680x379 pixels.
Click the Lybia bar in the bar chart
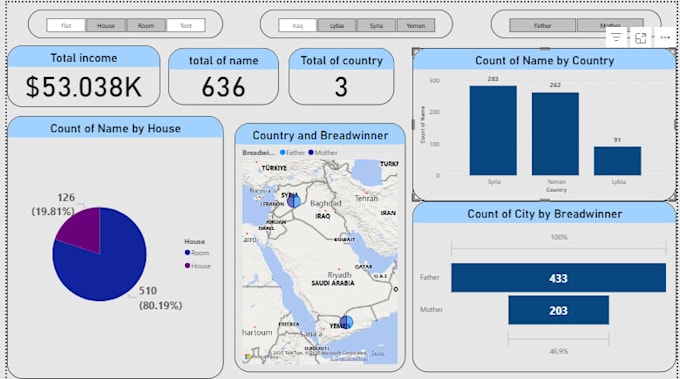(x=617, y=161)
